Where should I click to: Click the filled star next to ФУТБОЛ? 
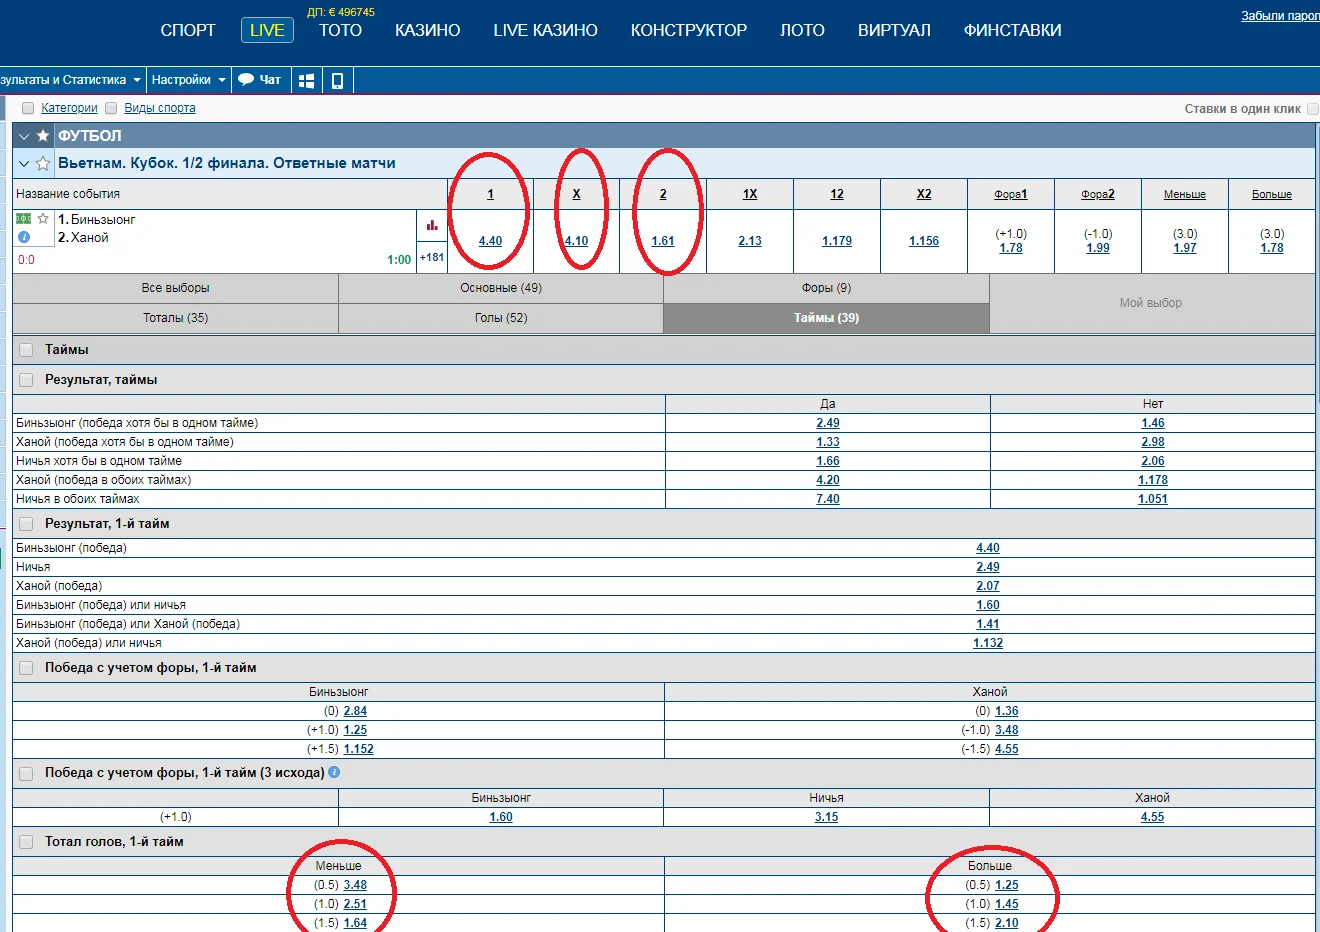[43, 136]
